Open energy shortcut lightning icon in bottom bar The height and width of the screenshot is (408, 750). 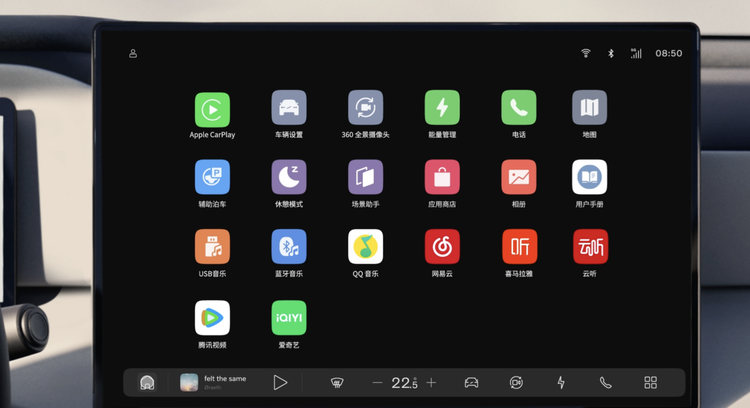pos(561,383)
